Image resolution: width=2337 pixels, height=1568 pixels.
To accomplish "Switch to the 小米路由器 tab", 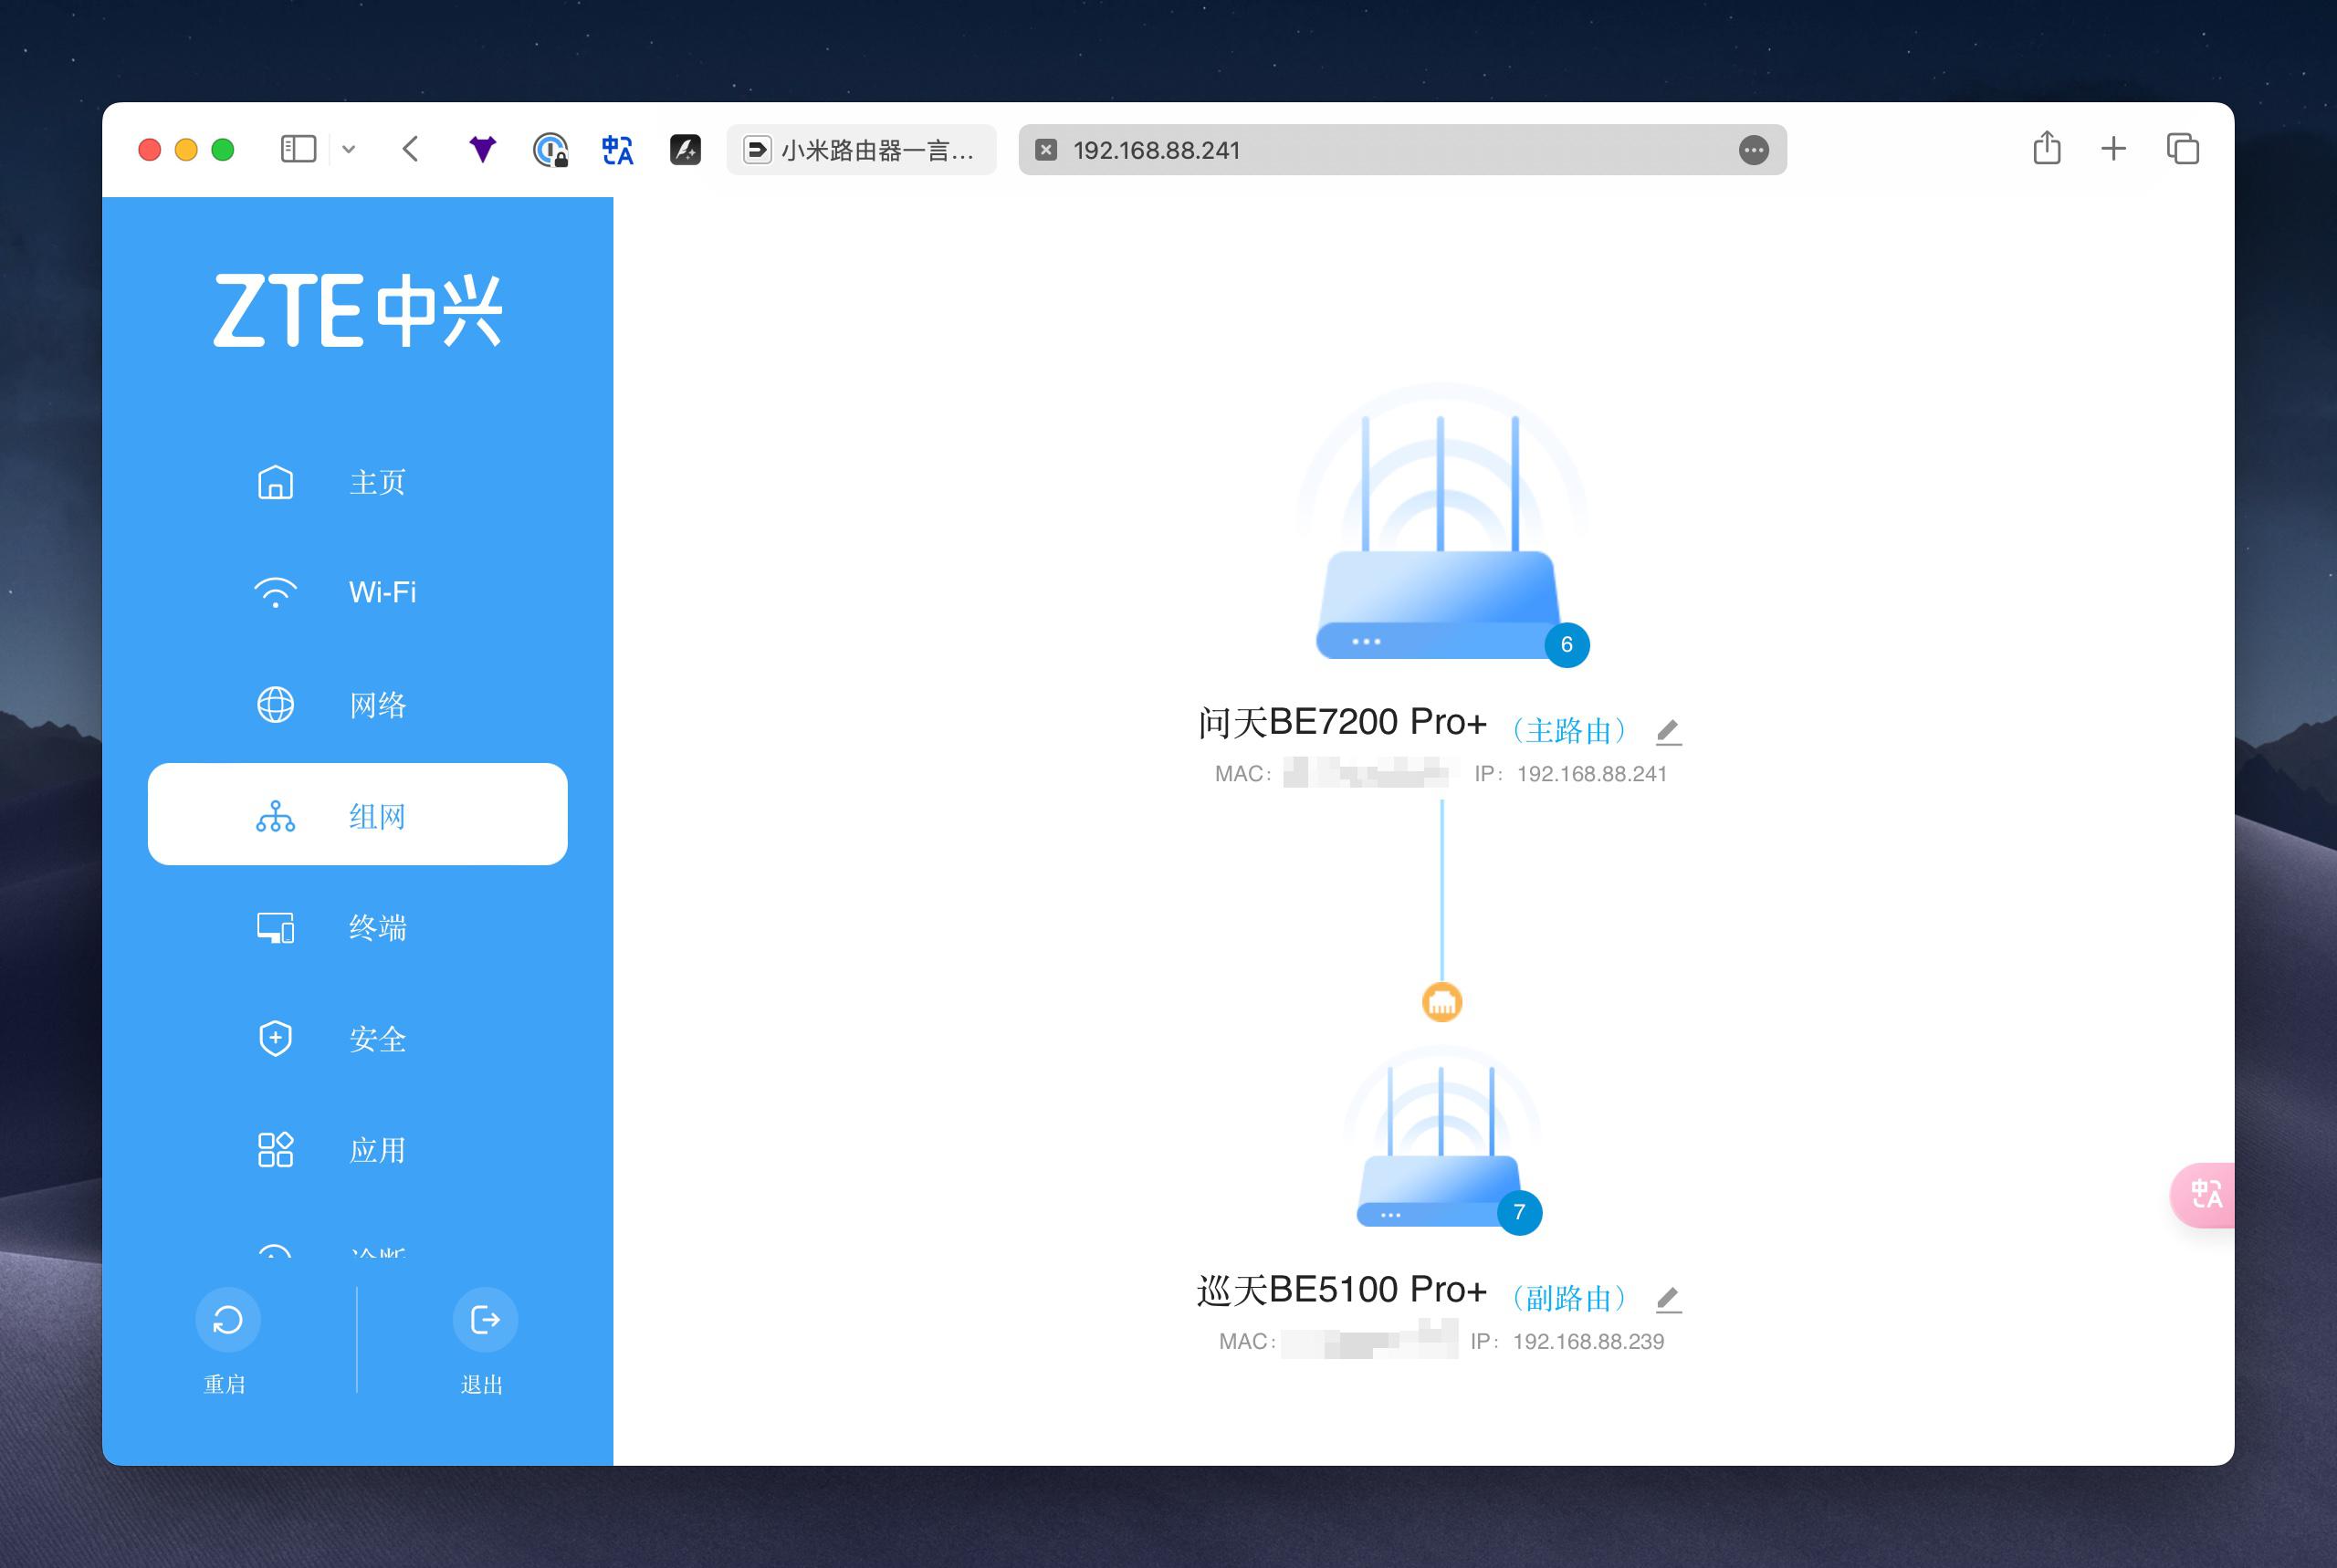I will (x=861, y=150).
